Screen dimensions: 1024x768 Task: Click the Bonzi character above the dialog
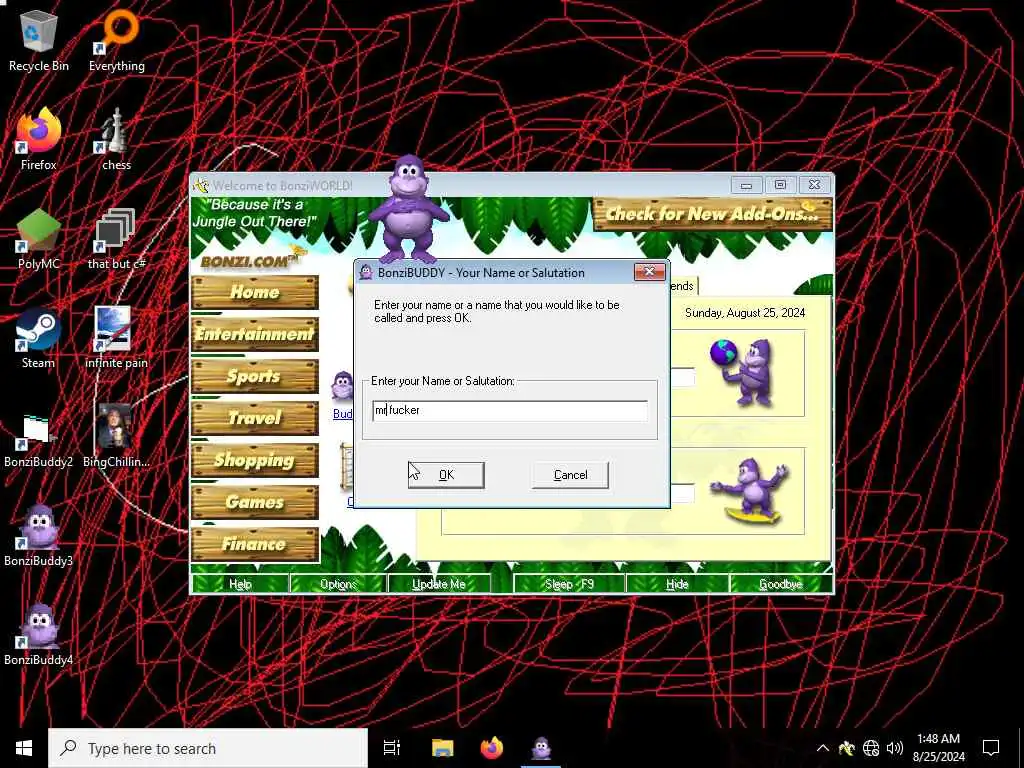[409, 209]
